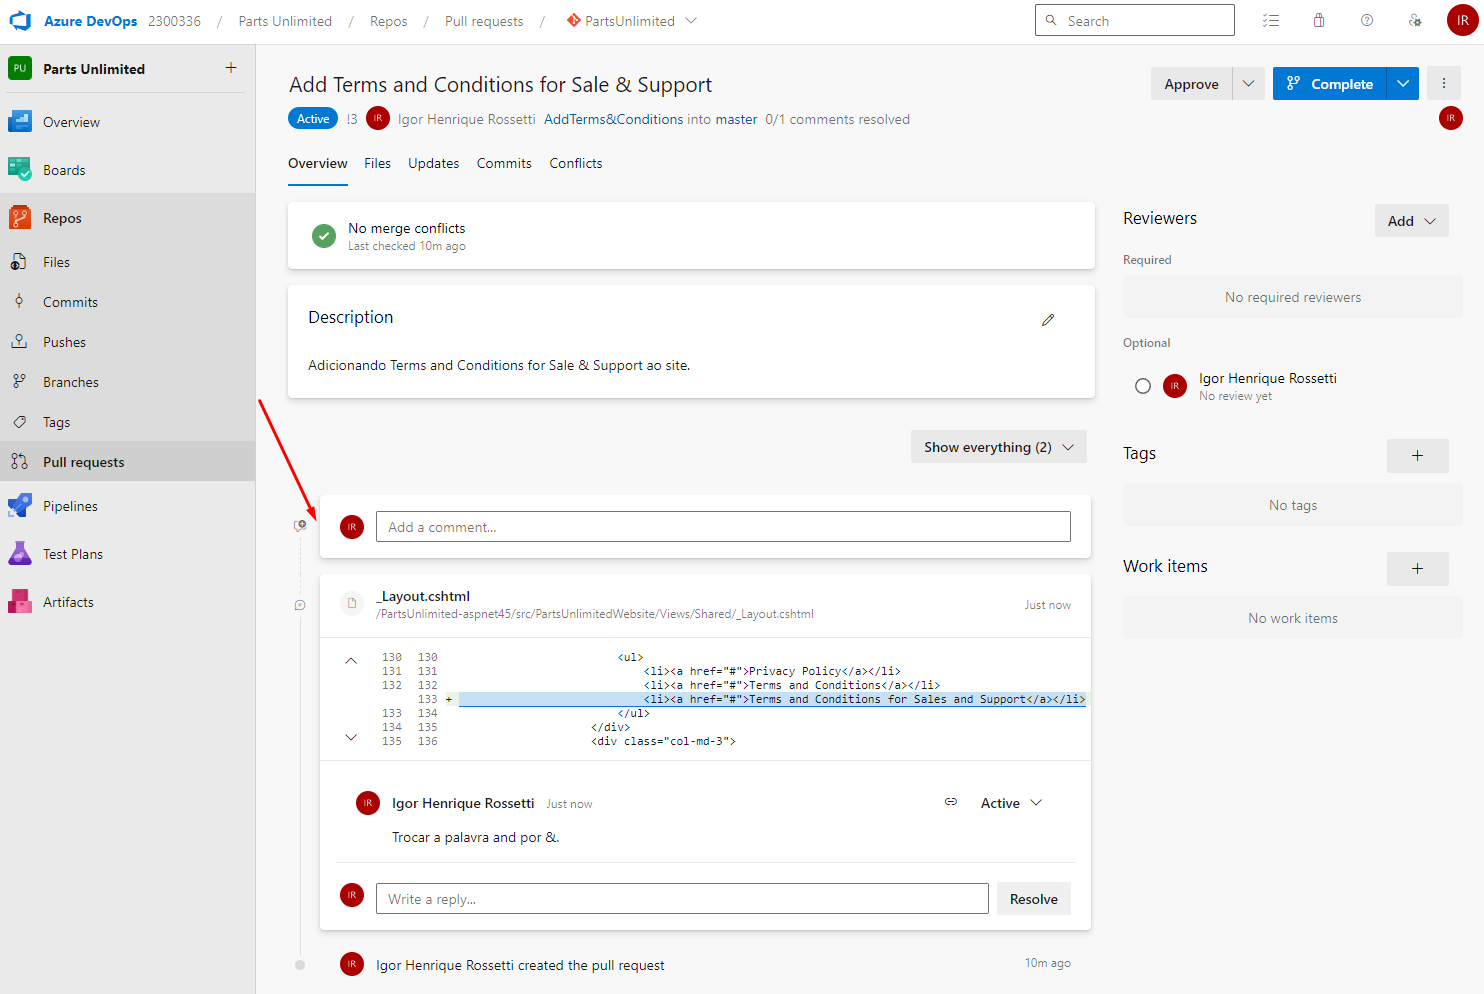Viewport: 1484px width, 994px height.
Task: Open Boards in the sidebar
Action: click(127, 170)
